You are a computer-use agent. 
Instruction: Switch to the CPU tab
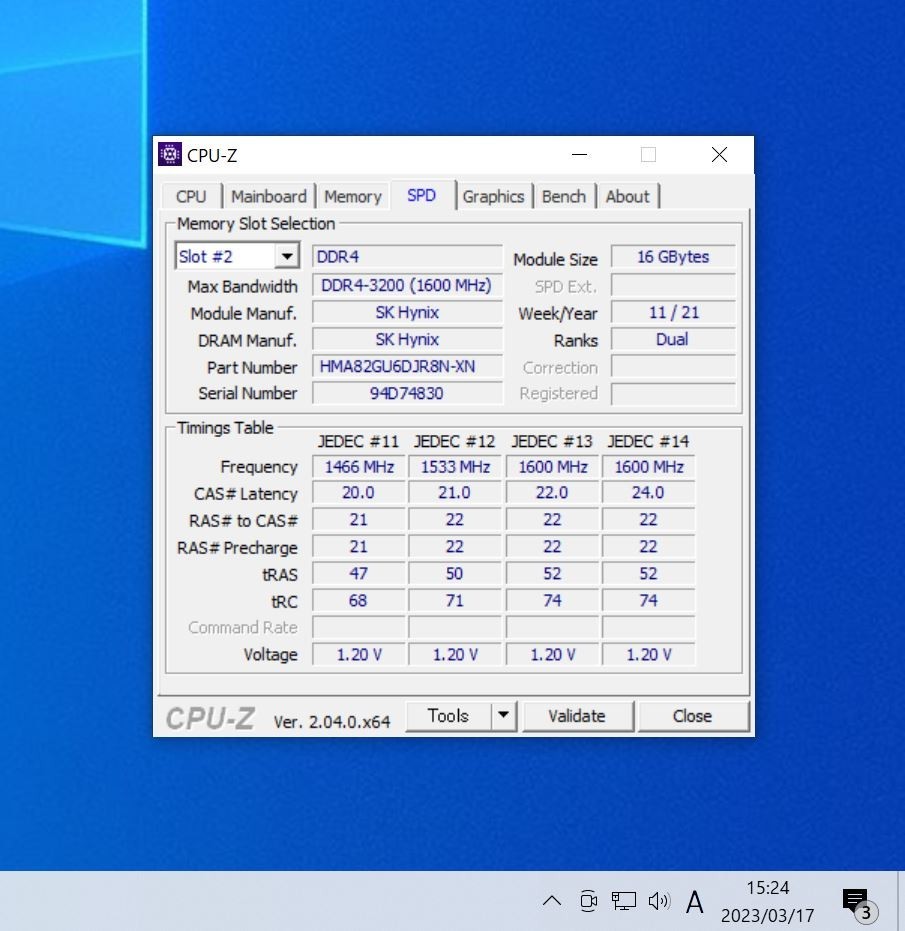pyautogui.click(x=191, y=197)
